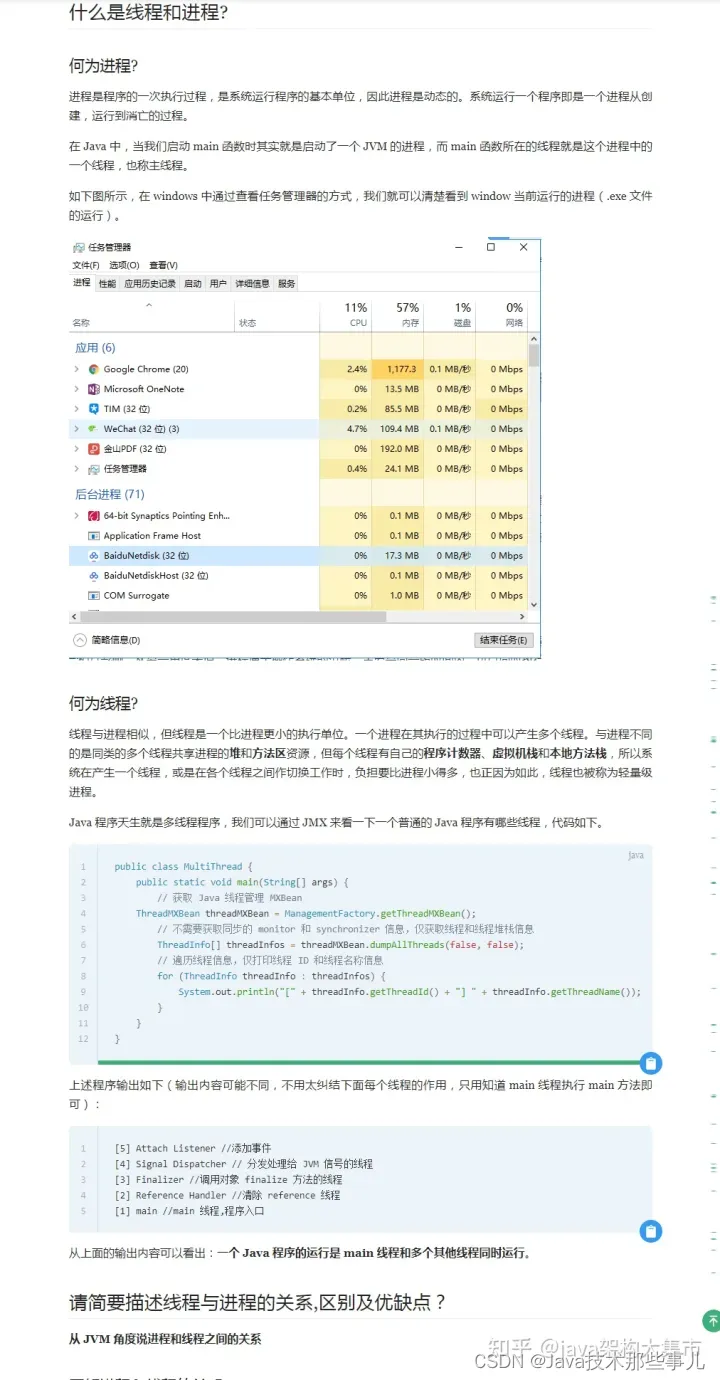Viewport: 720px width, 1380px height.
Task: Click the Task Manager title bar icon
Action: (x=78, y=247)
